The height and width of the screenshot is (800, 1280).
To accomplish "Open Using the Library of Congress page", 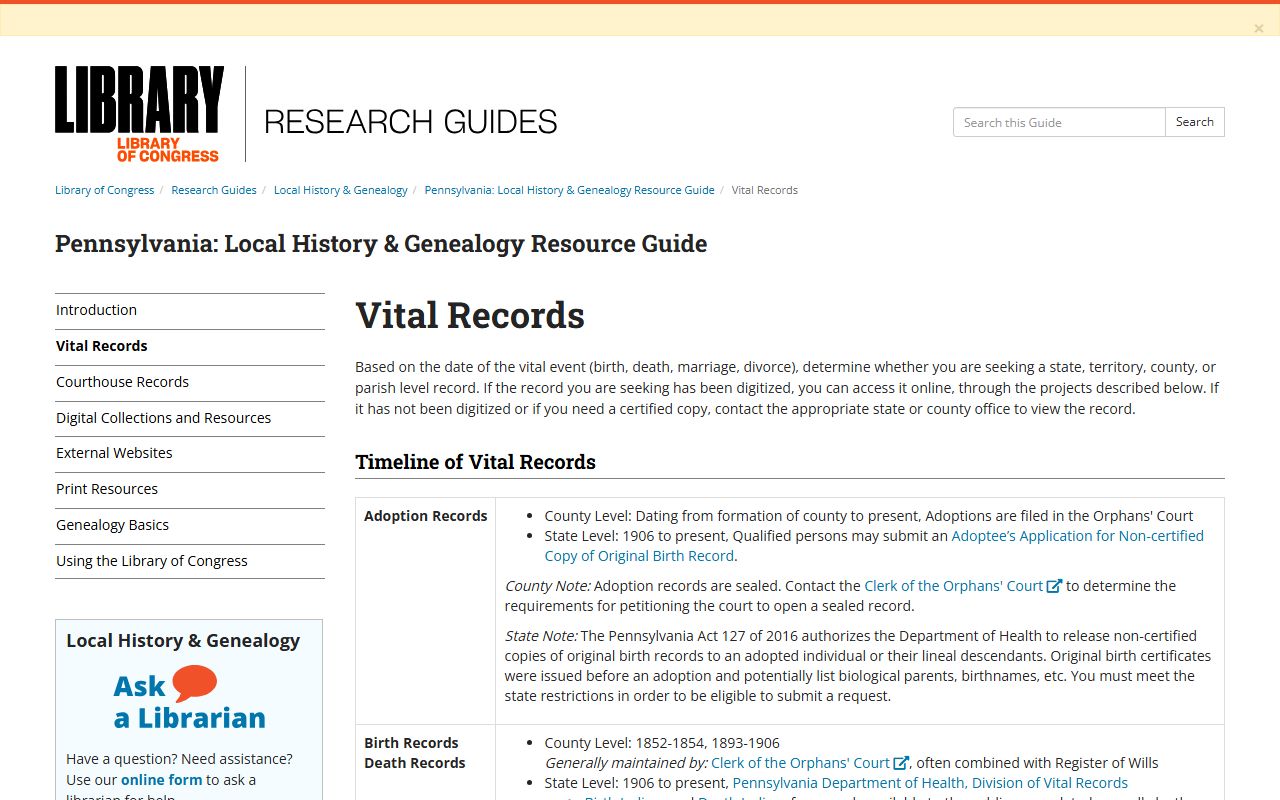I will pyautogui.click(x=190, y=561).
